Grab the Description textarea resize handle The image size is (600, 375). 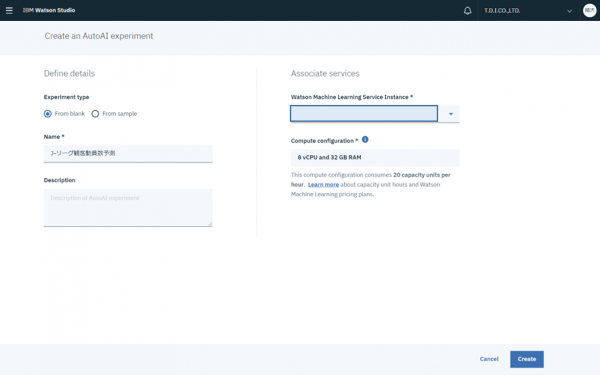210,223
